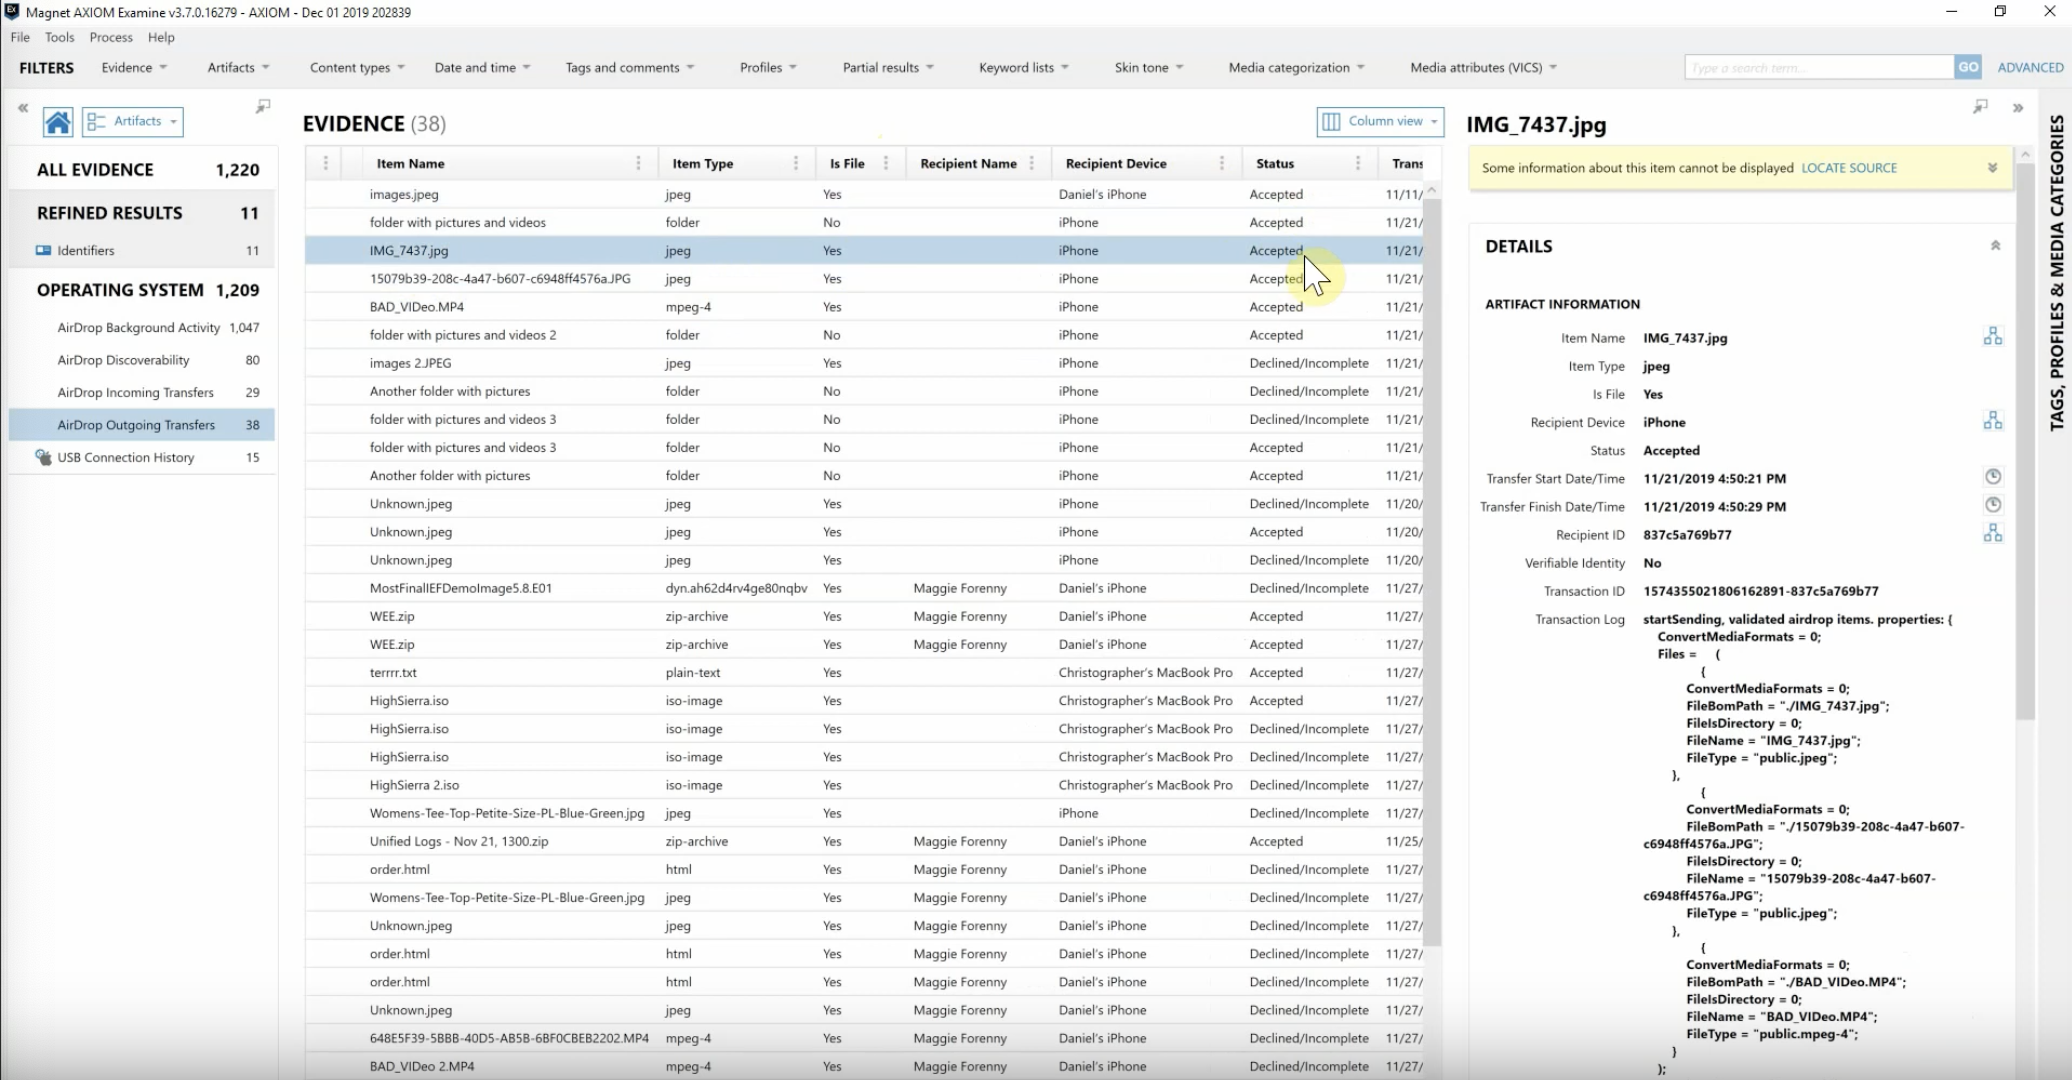Select REFINED RESULTS category
The image size is (2072, 1080).
click(142, 213)
